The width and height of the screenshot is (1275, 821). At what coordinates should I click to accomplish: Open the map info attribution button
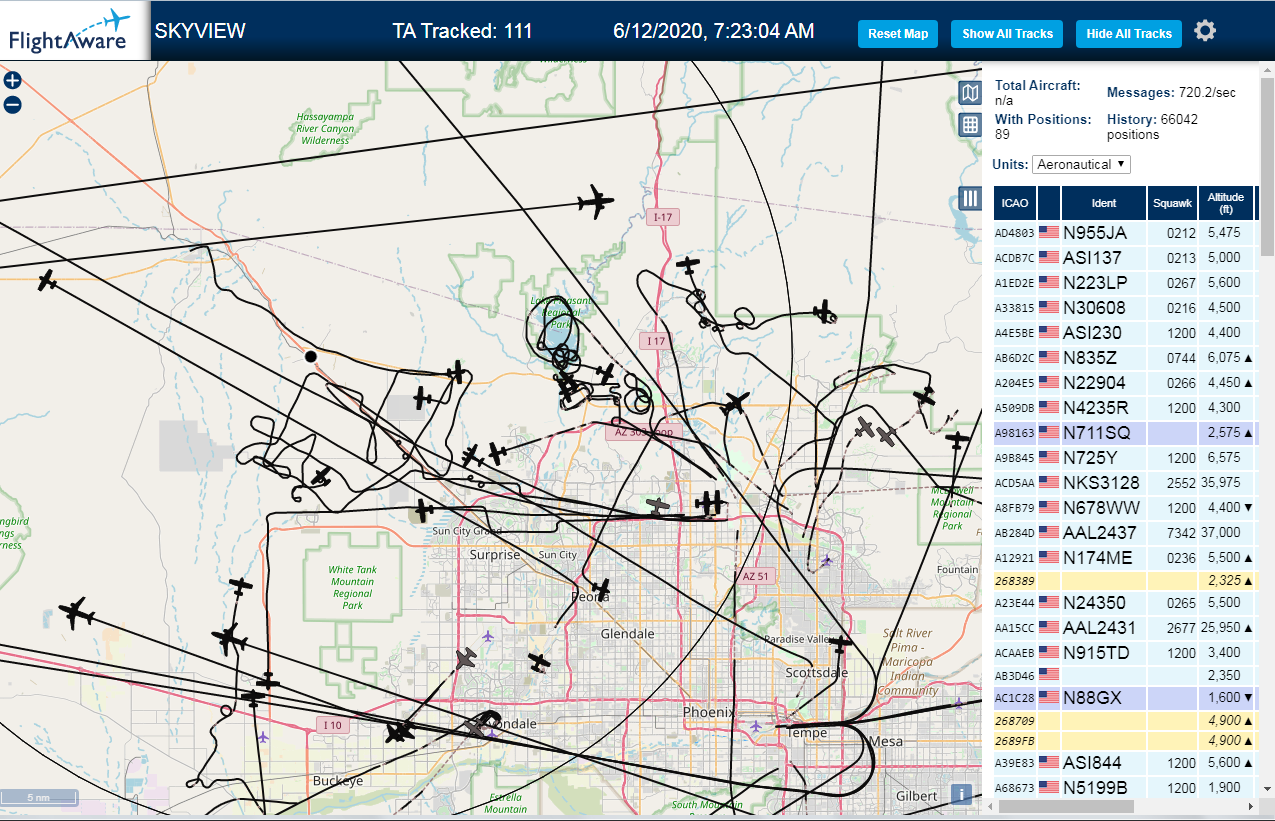[961, 794]
